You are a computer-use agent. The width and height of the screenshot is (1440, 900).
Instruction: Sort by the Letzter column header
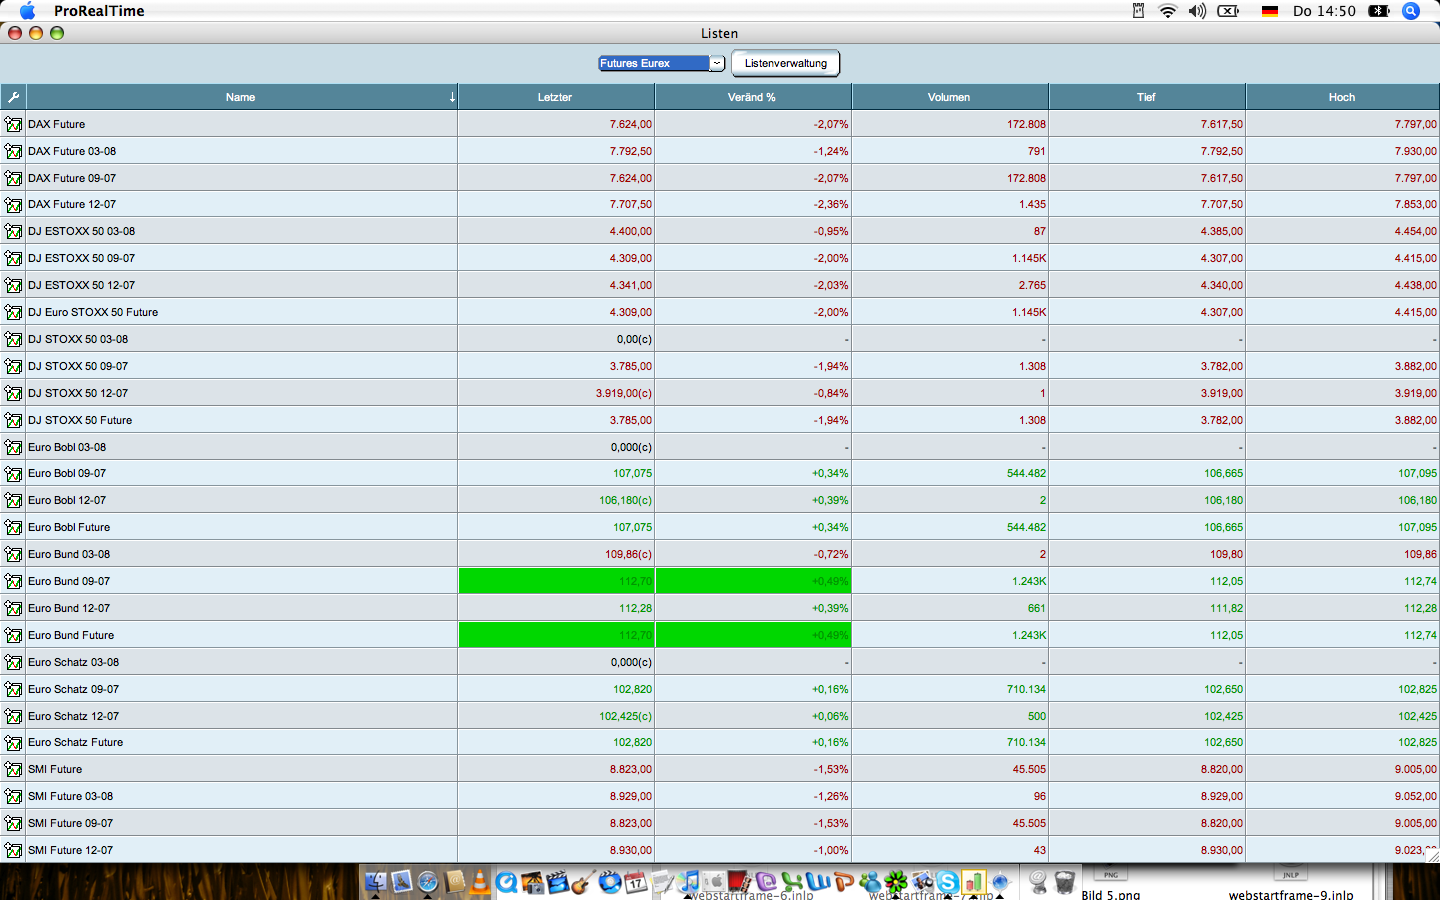click(x=555, y=97)
